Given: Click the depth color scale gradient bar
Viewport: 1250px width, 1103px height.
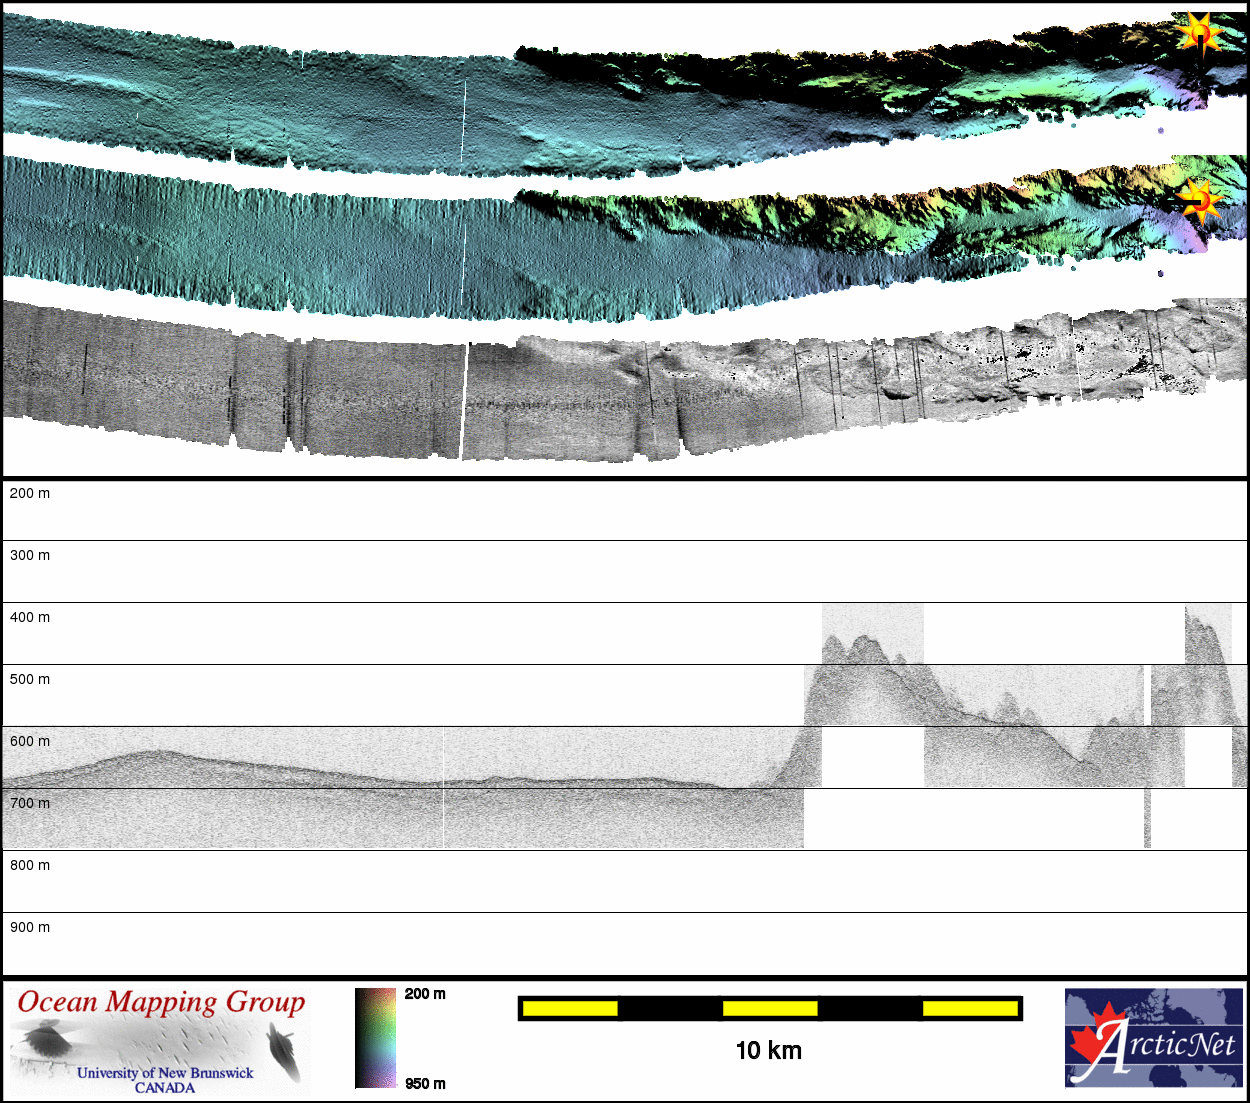Looking at the screenshot, I should [376, 1038].
